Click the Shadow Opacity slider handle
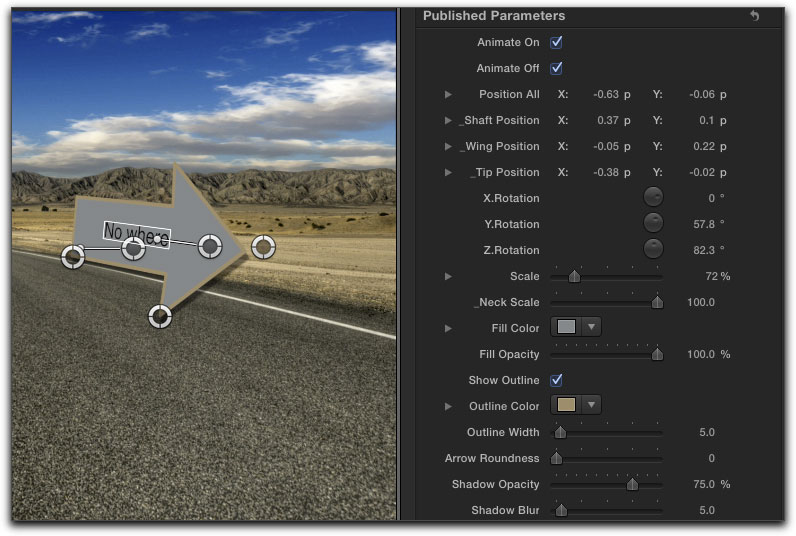Image resolution: width=796 pixels, height=536 pixels. (633, 484)
